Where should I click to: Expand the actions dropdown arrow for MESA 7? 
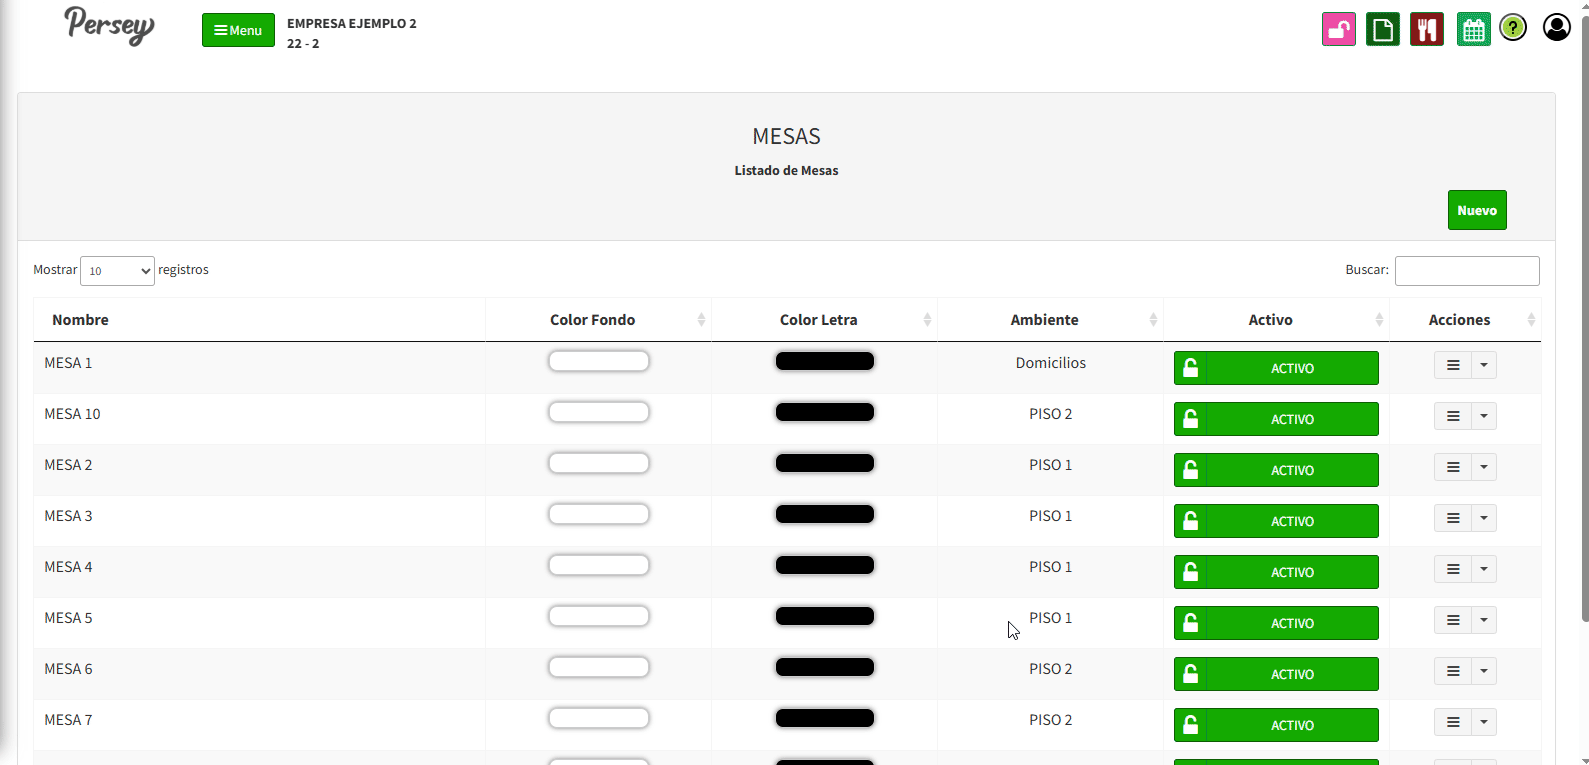1484,723
